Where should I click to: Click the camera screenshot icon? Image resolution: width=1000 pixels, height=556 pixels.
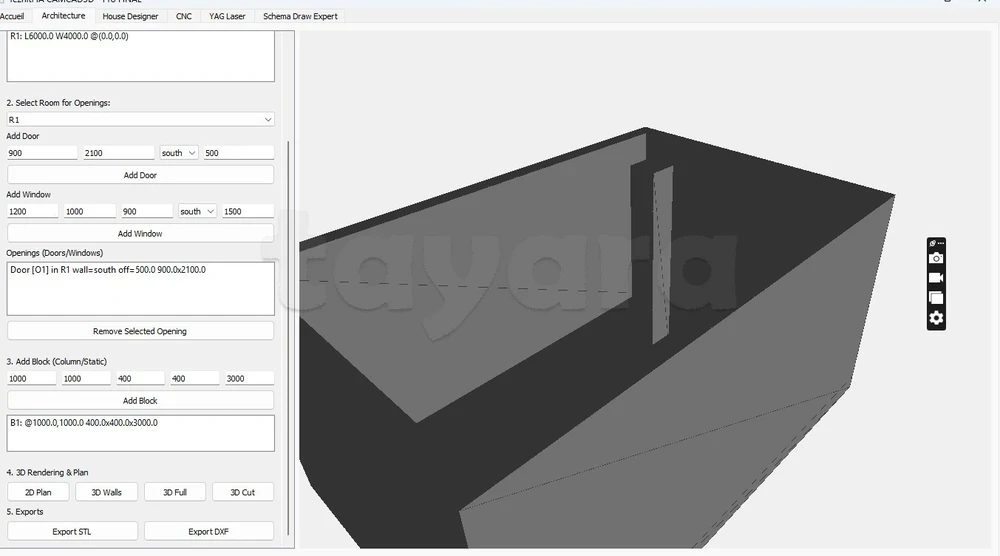[x=936, y=258]
